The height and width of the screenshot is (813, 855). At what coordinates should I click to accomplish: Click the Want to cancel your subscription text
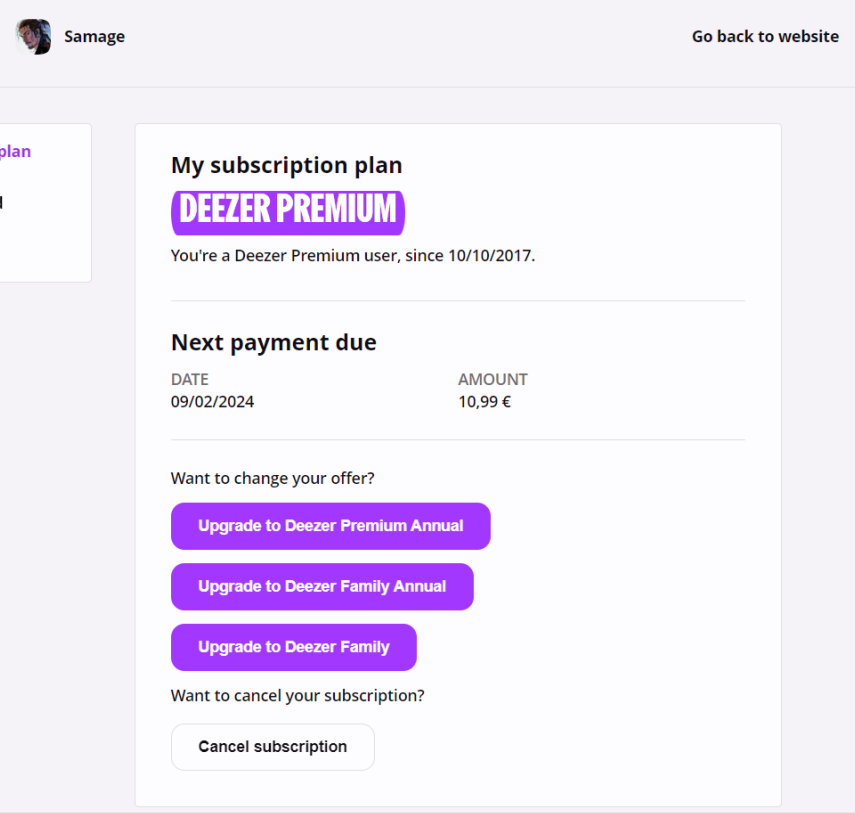297,695
